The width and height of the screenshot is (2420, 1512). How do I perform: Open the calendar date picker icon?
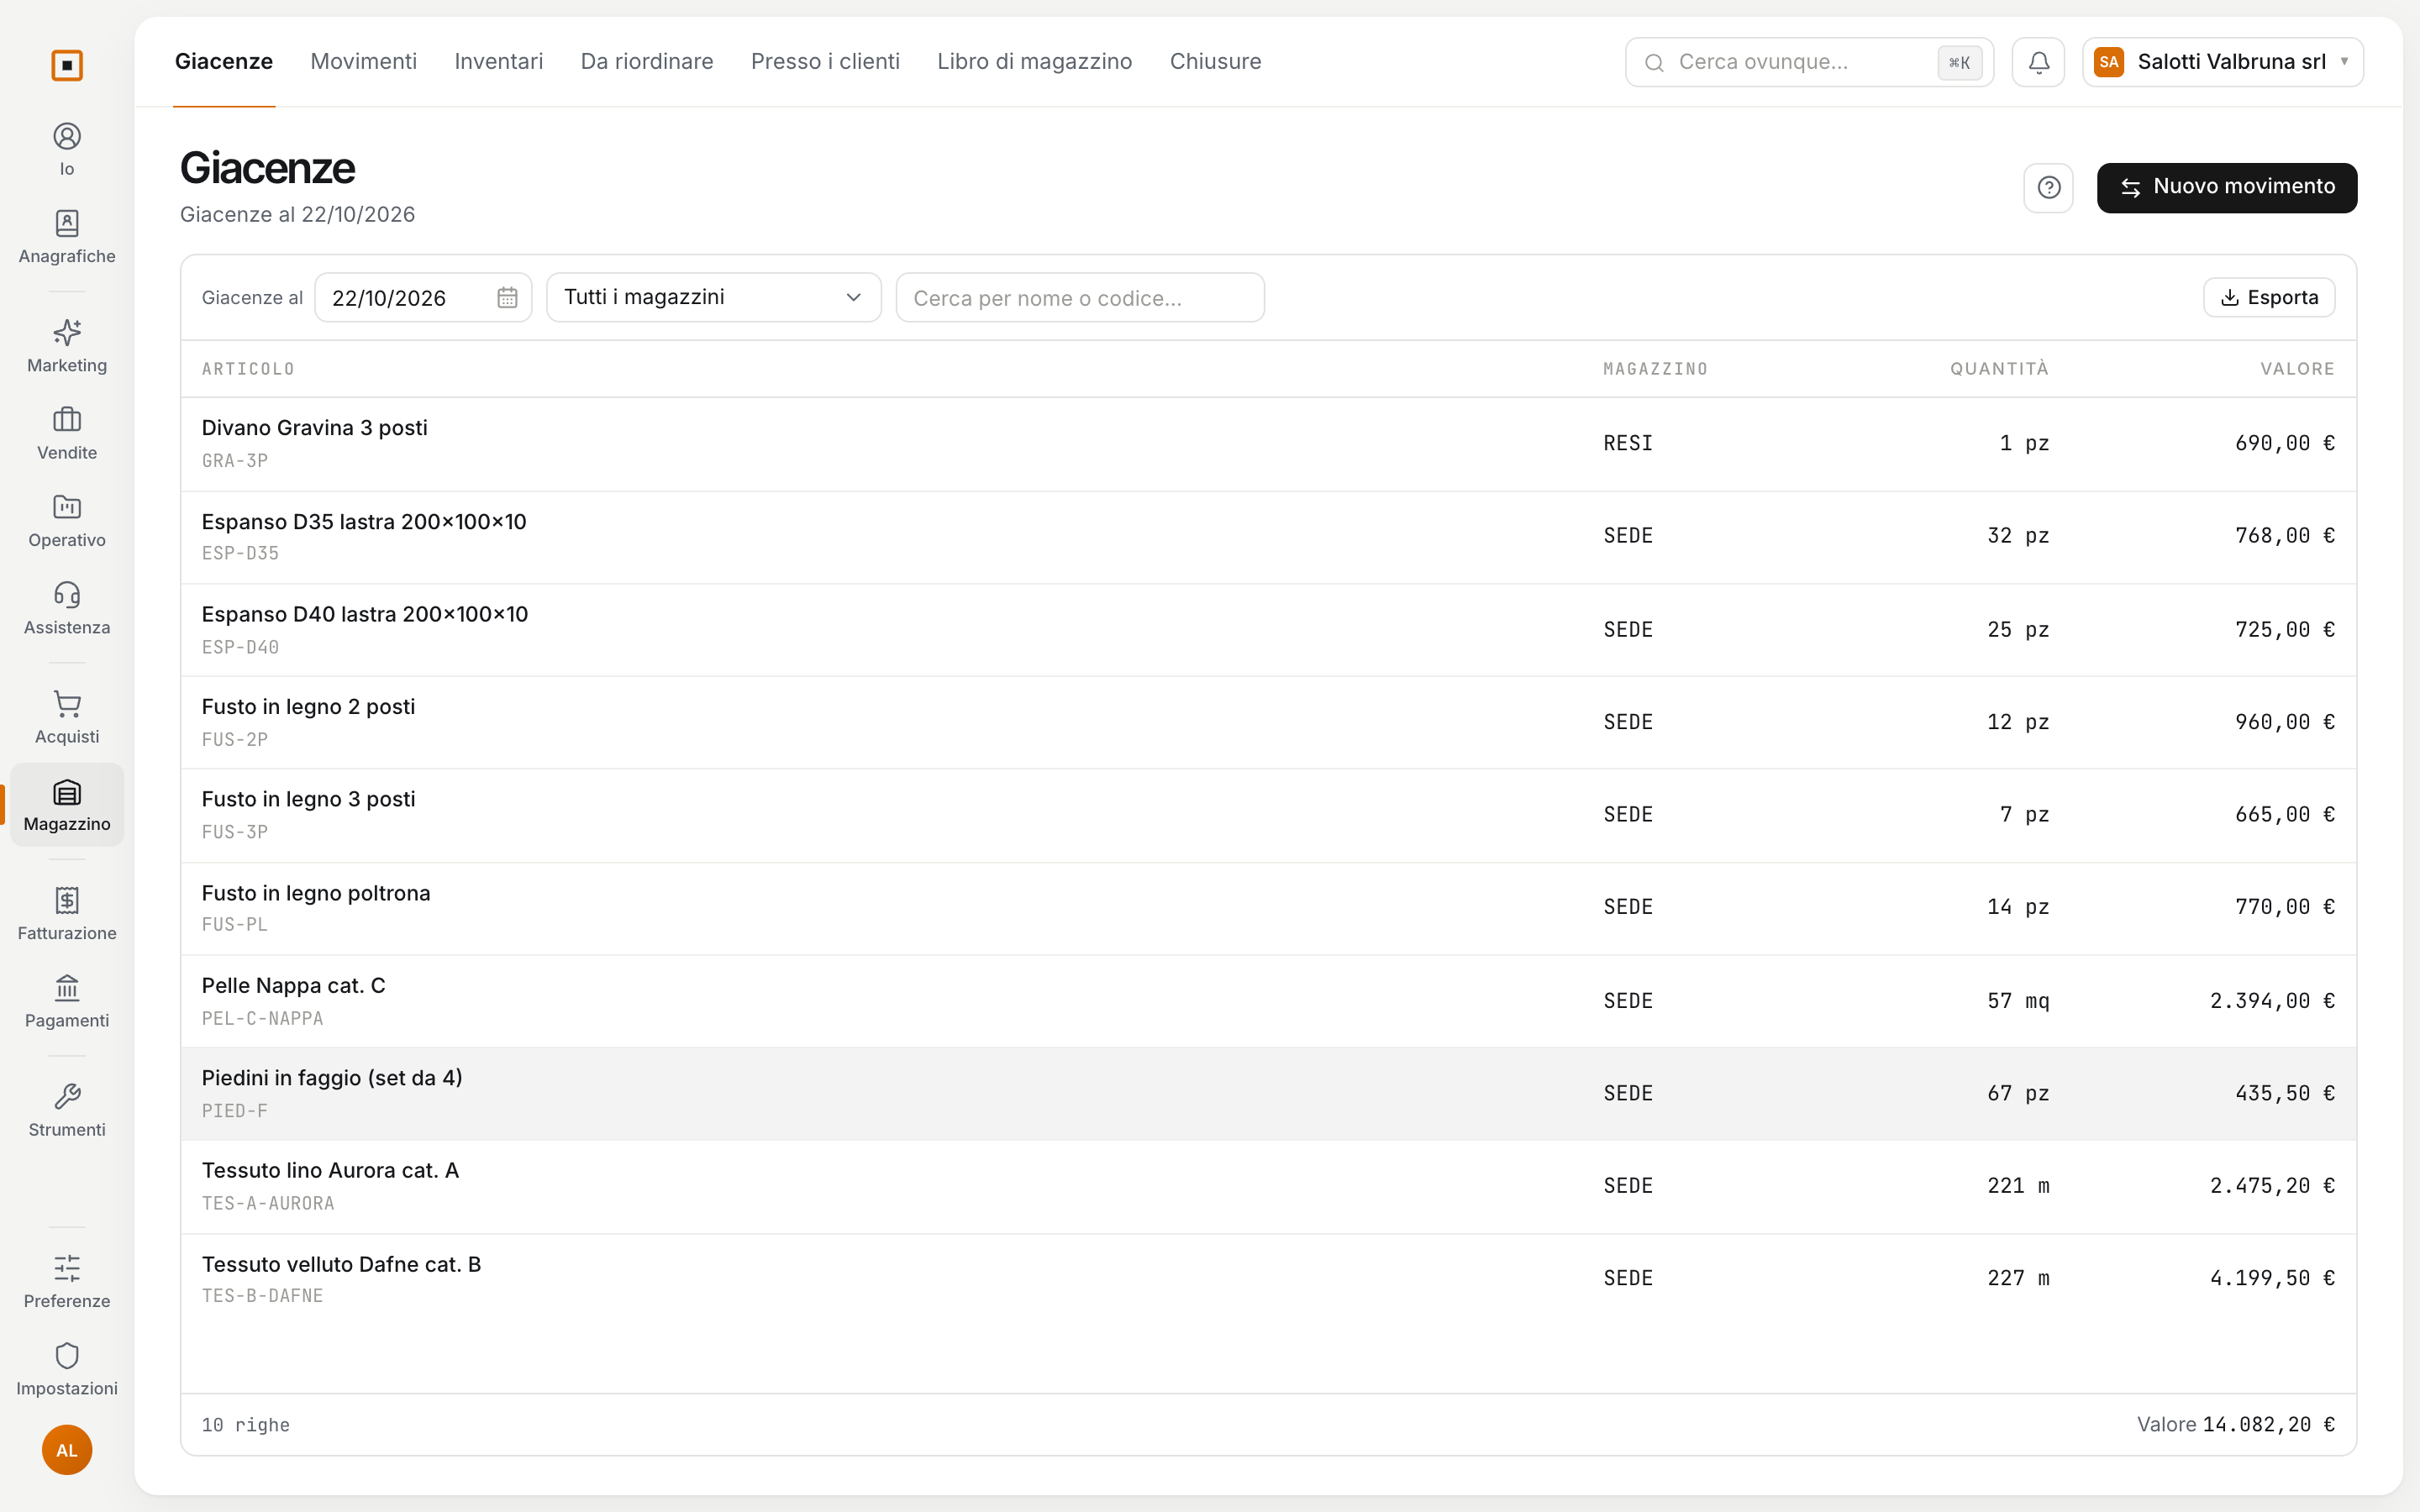tap(507, 298)
